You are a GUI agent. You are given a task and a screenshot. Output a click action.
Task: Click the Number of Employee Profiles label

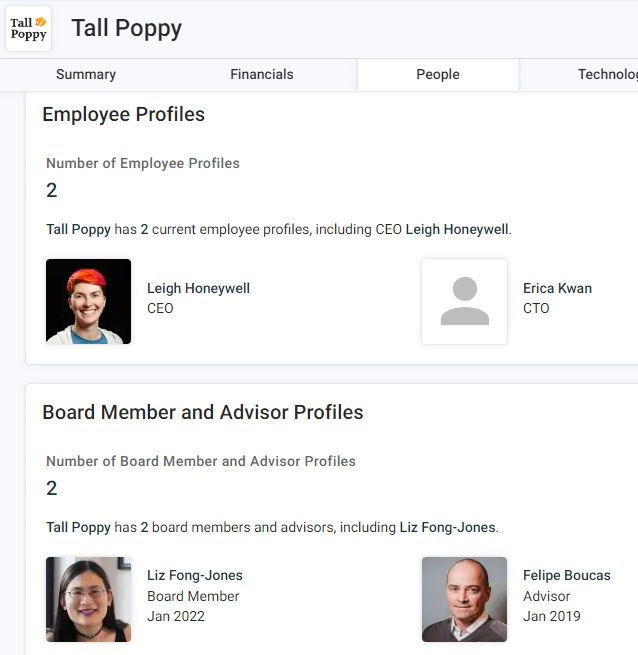coord(143,163)
